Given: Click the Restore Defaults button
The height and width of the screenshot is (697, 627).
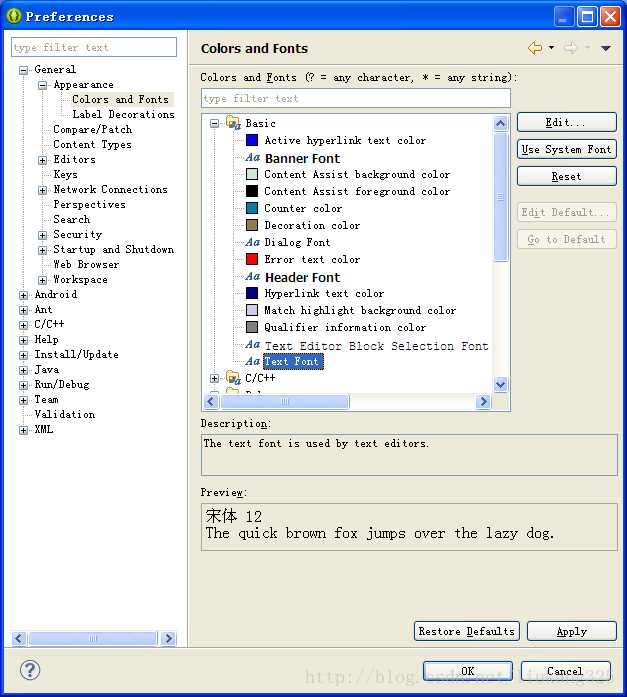Looking at the screenshot, I should click(467, 631).
